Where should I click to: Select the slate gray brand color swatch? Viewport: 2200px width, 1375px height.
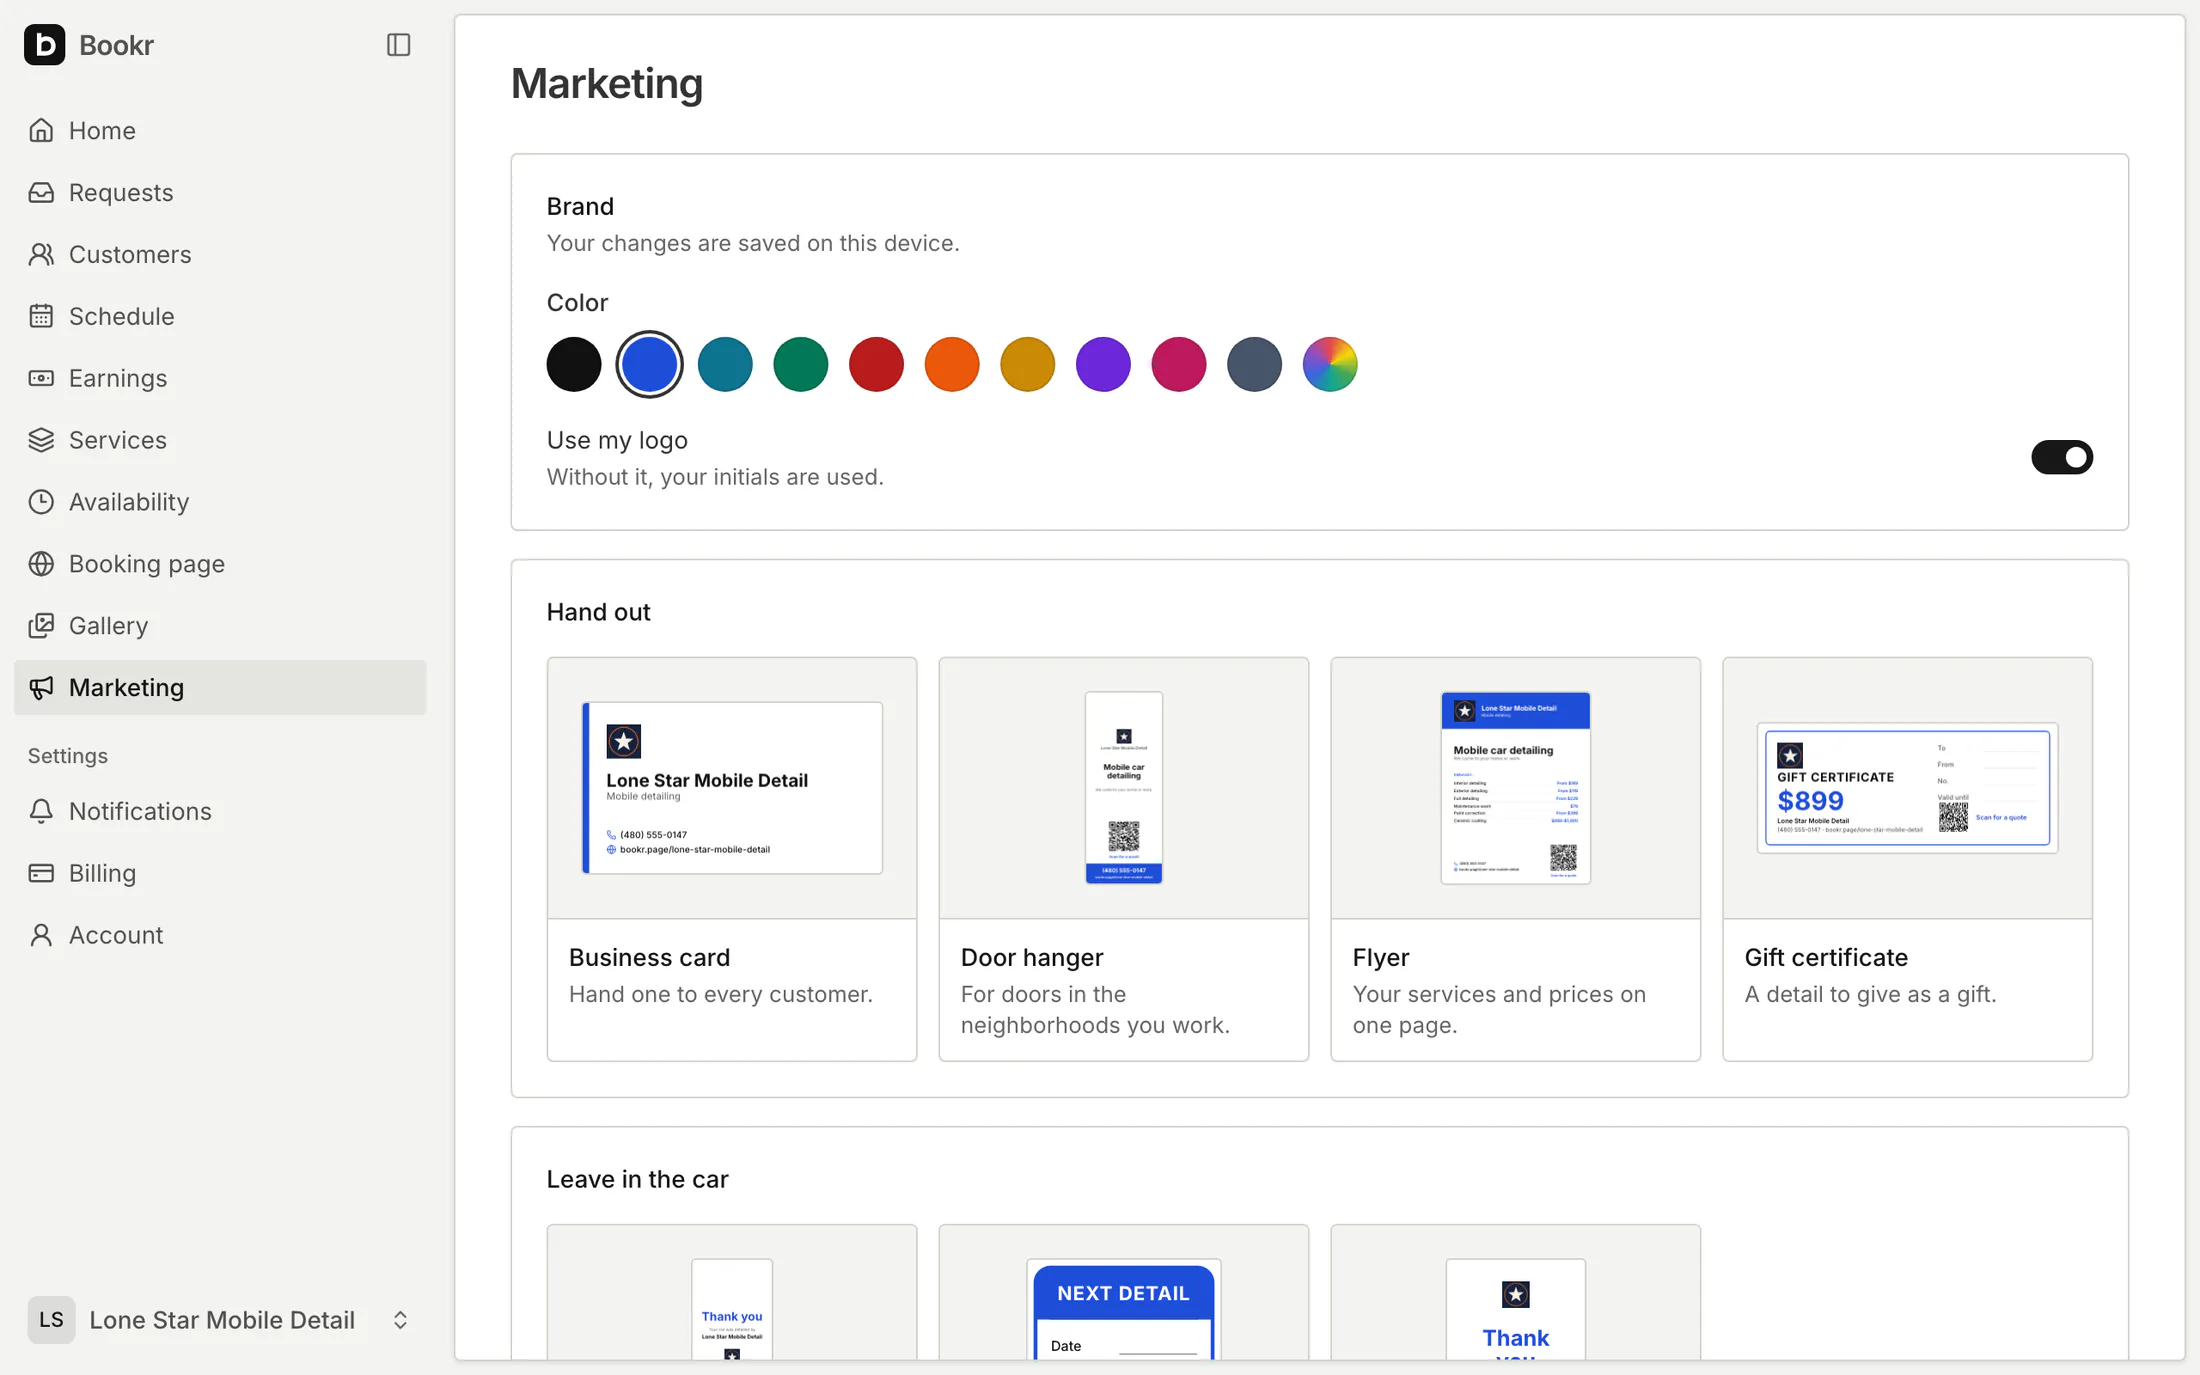coord(1255,364)
